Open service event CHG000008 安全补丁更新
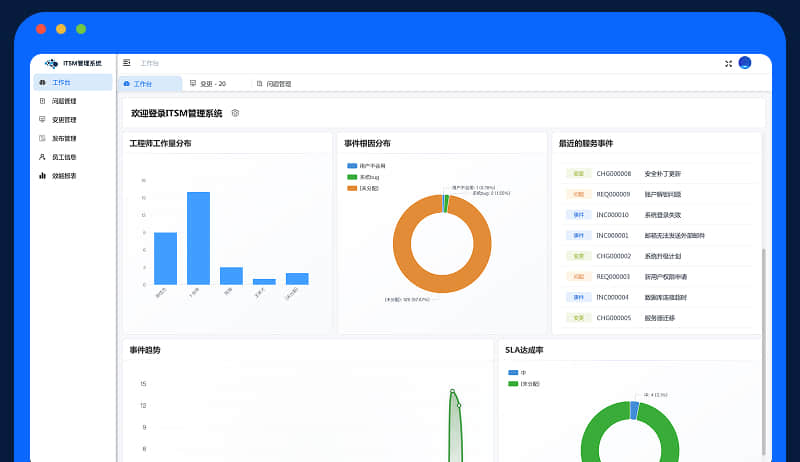The width and height of the screenshot is (800, 462). (640, 173)
